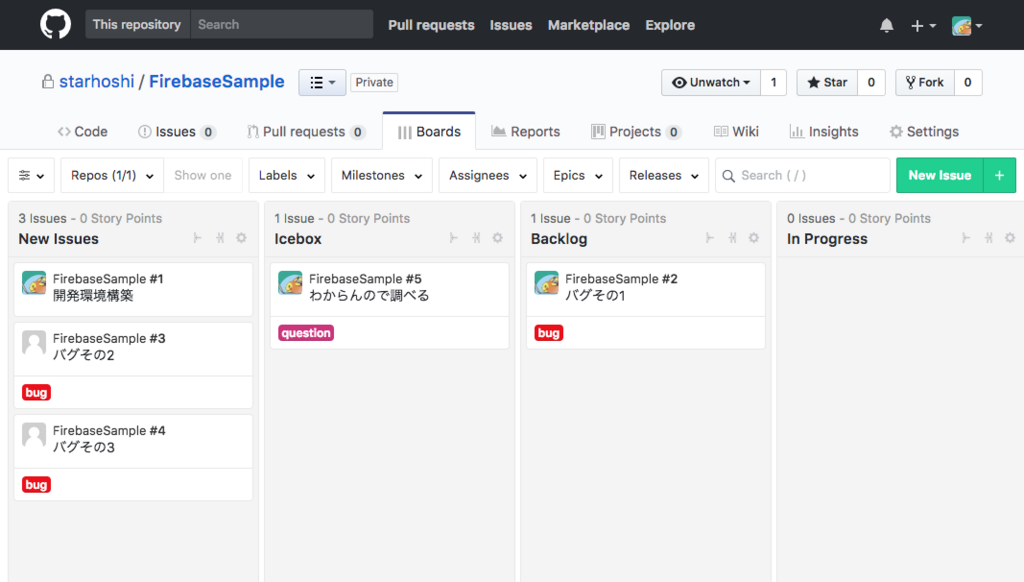The width and height of the screenshot is (1024, 582).
Task: Click the merge icon in Backlog header
Action: coord(733,238)
